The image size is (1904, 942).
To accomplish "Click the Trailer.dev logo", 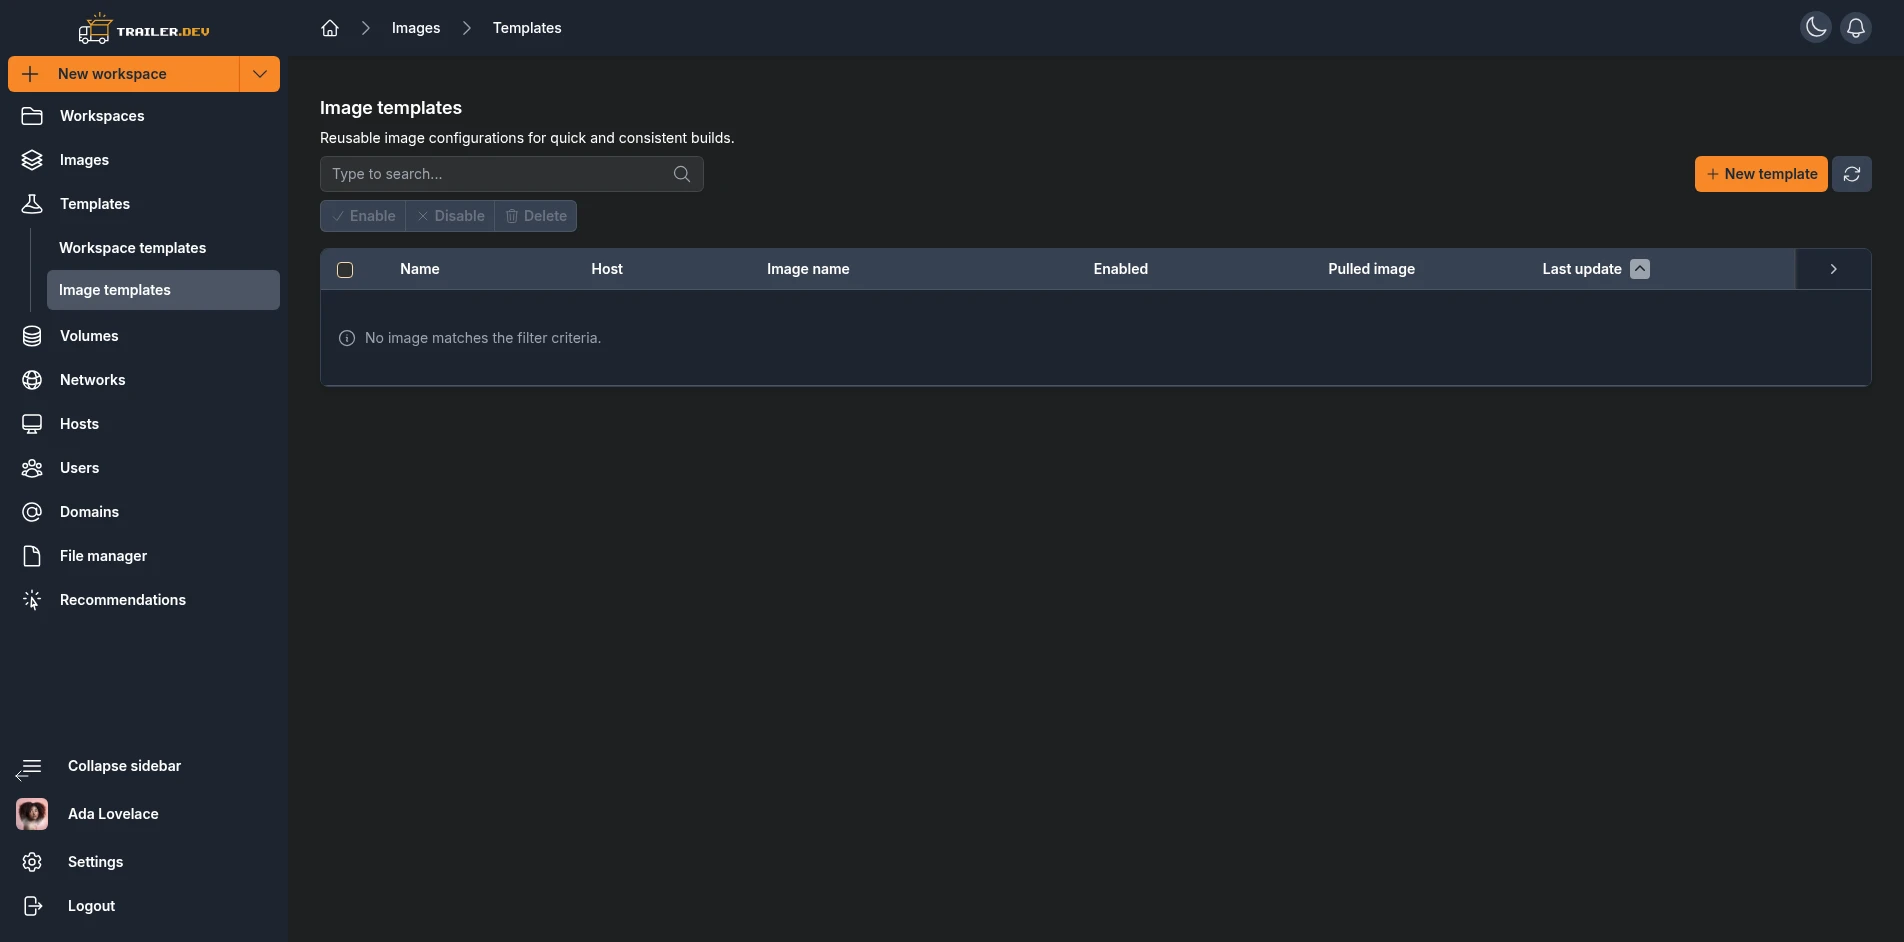I will 144,29.
